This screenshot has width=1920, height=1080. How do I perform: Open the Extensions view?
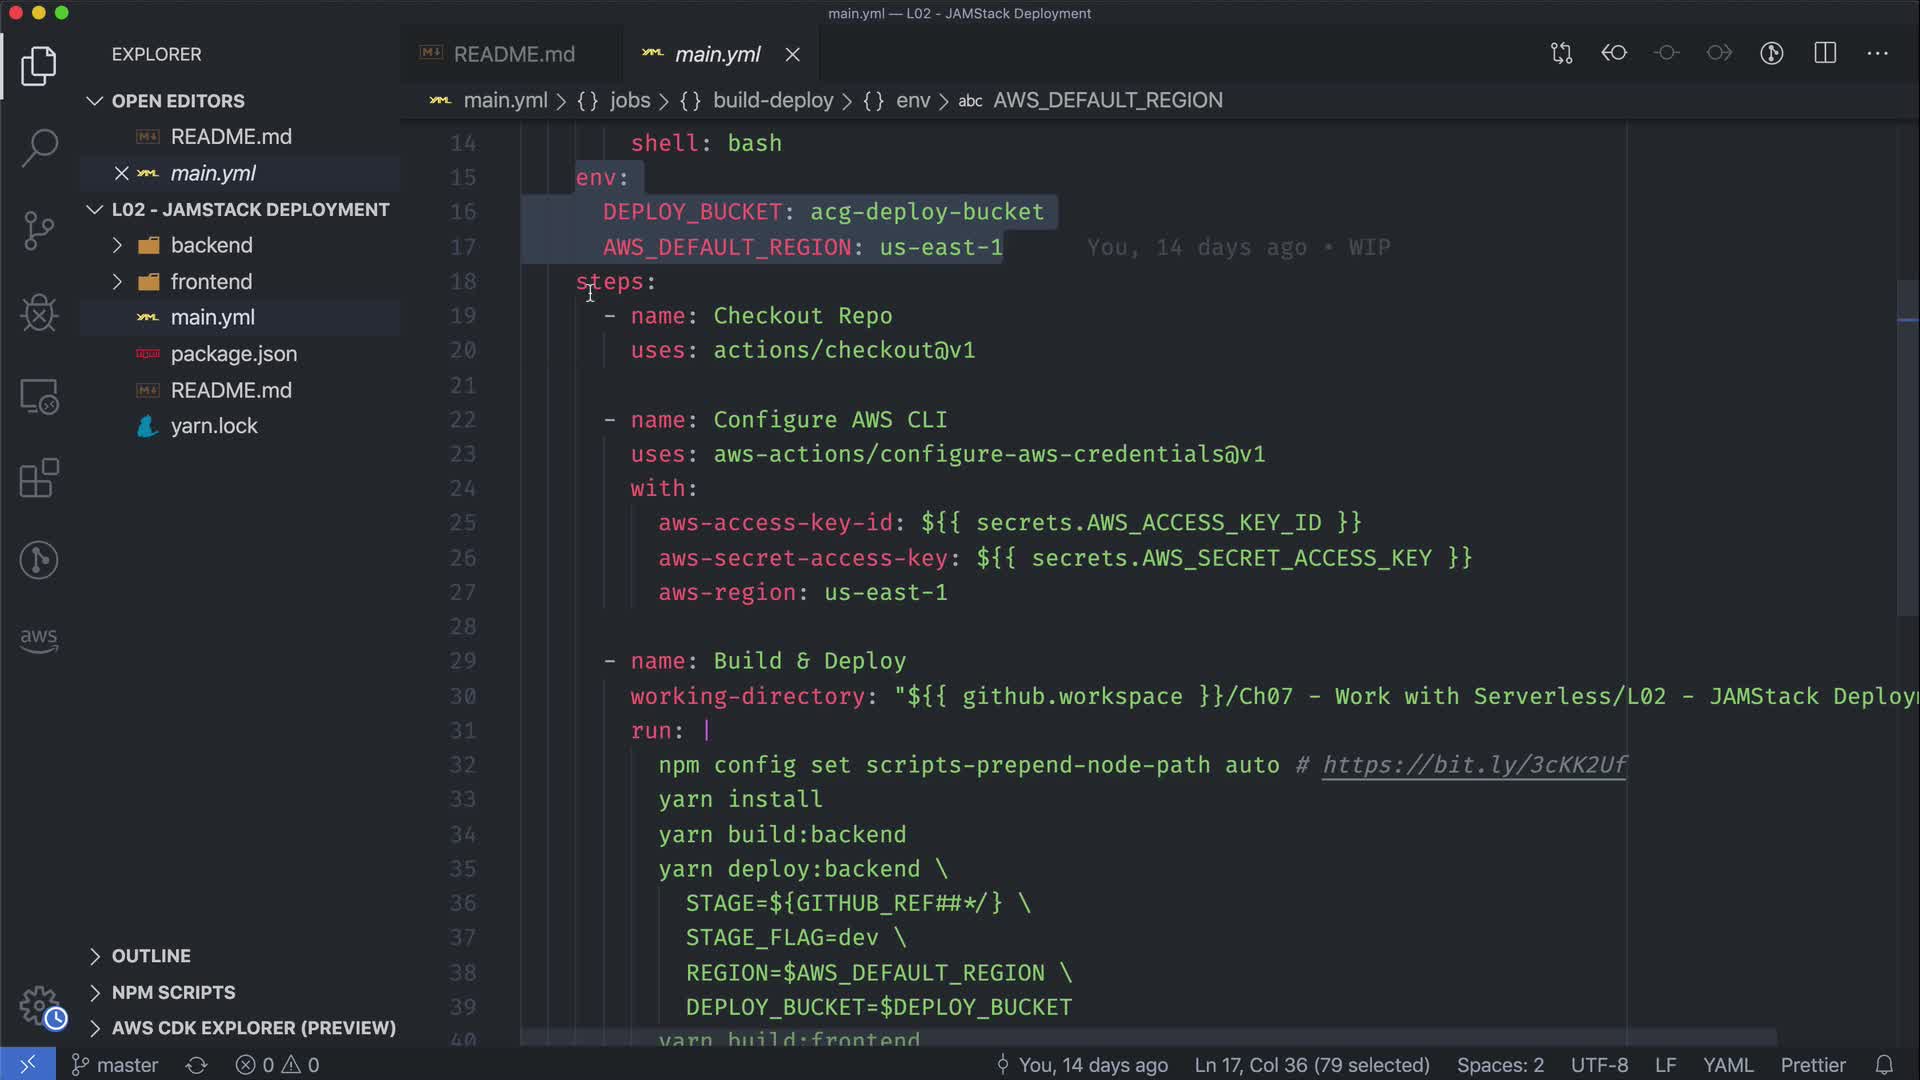click(x=39, y=478)
